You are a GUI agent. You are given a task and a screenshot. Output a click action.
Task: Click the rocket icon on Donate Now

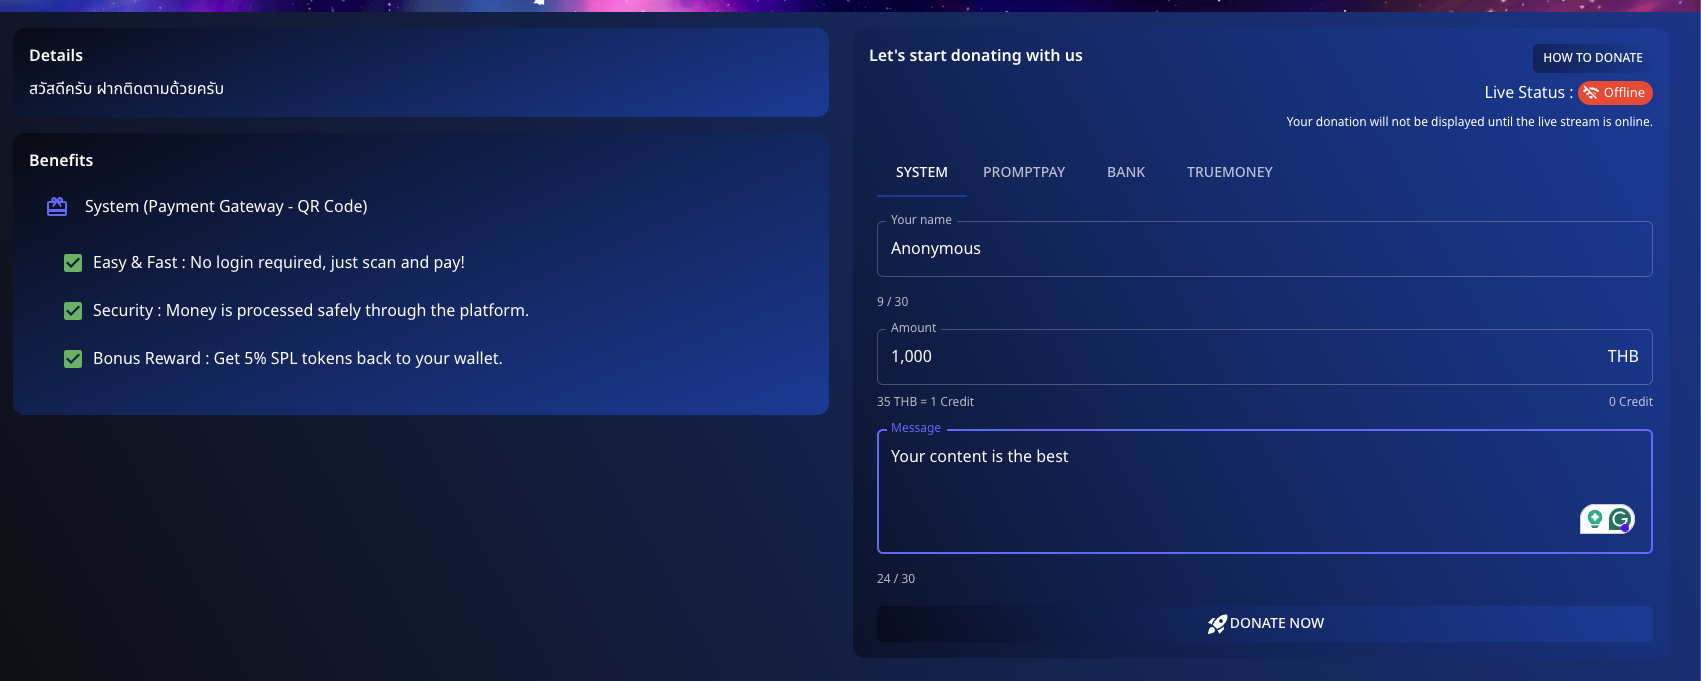[x=1217, y=624]
